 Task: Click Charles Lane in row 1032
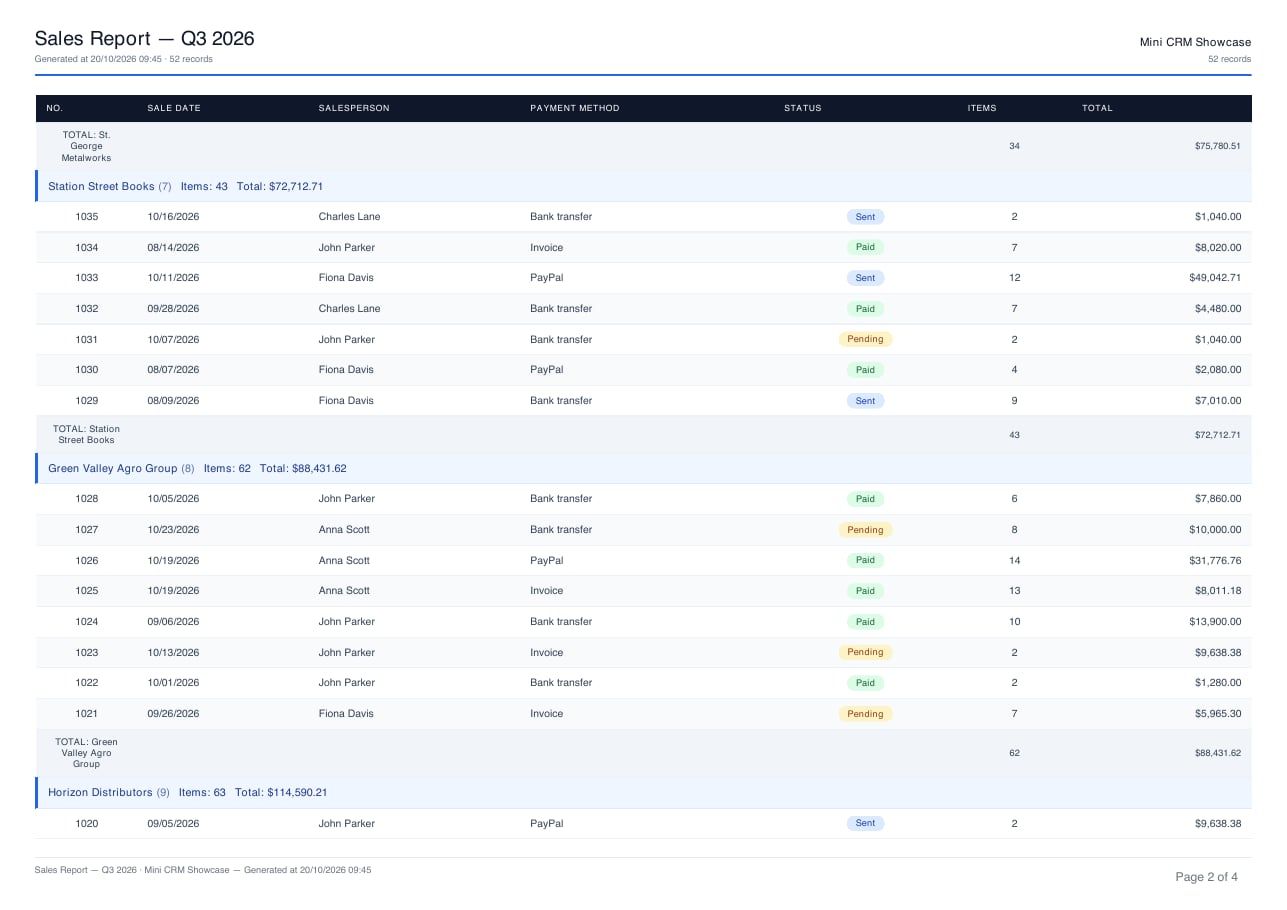click(350, 309)
